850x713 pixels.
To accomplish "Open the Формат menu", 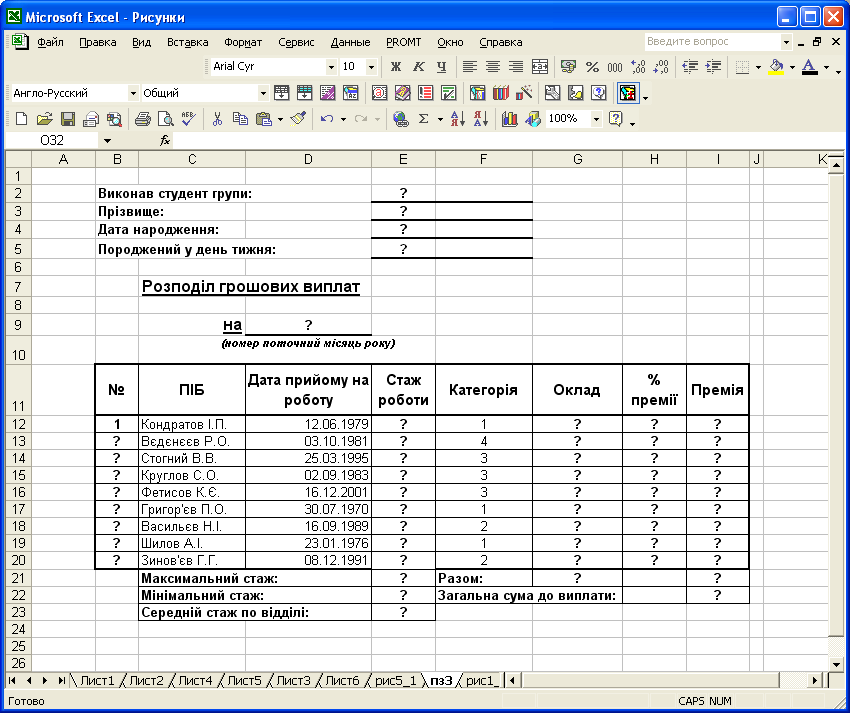I will [x=243, y=42].
